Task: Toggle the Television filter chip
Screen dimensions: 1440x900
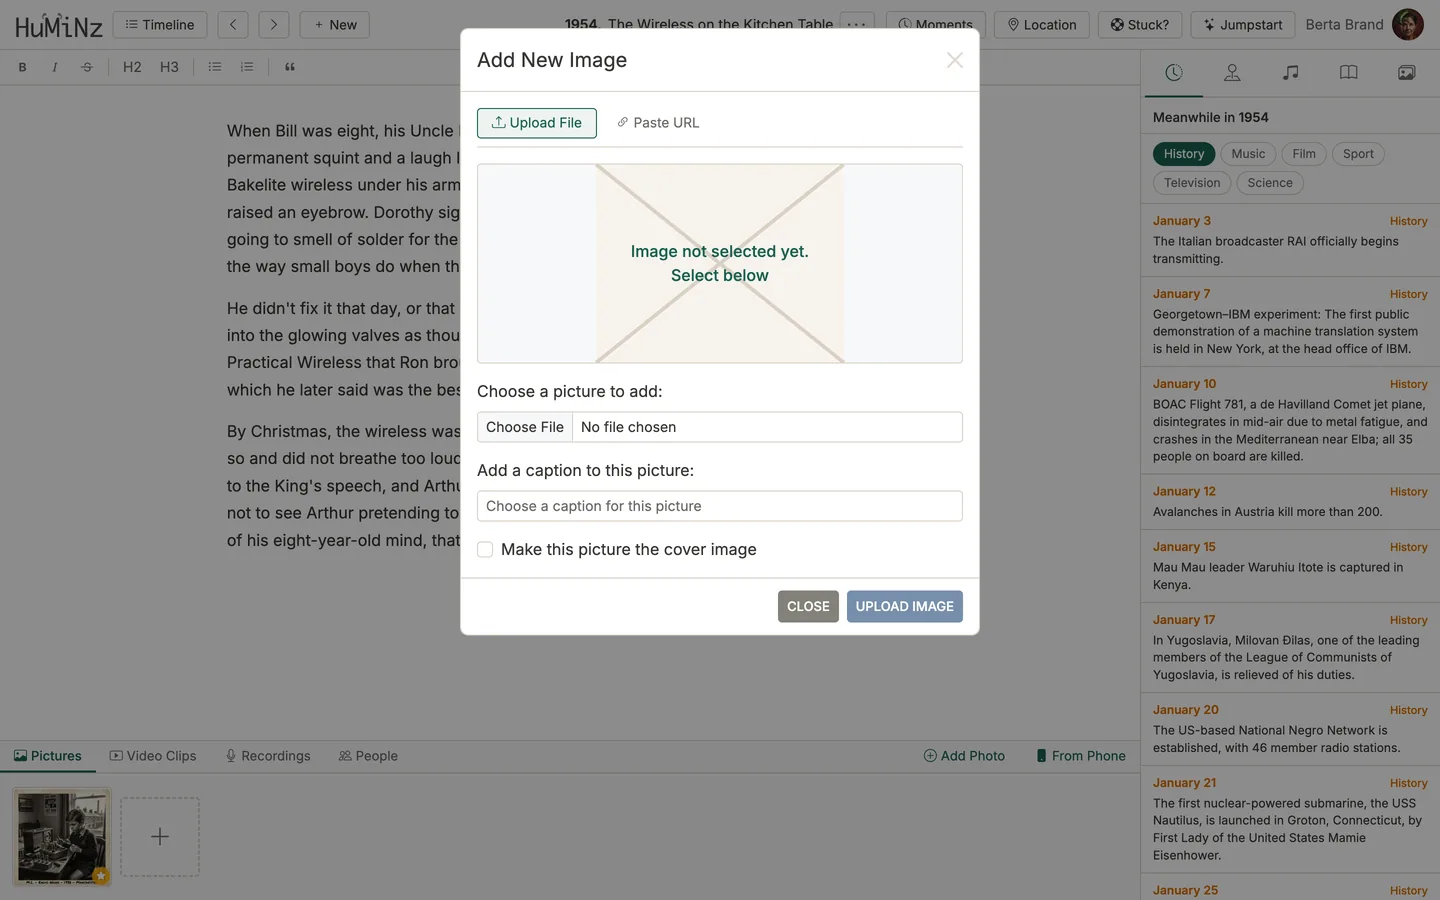Action: [x=1192, y=183]
